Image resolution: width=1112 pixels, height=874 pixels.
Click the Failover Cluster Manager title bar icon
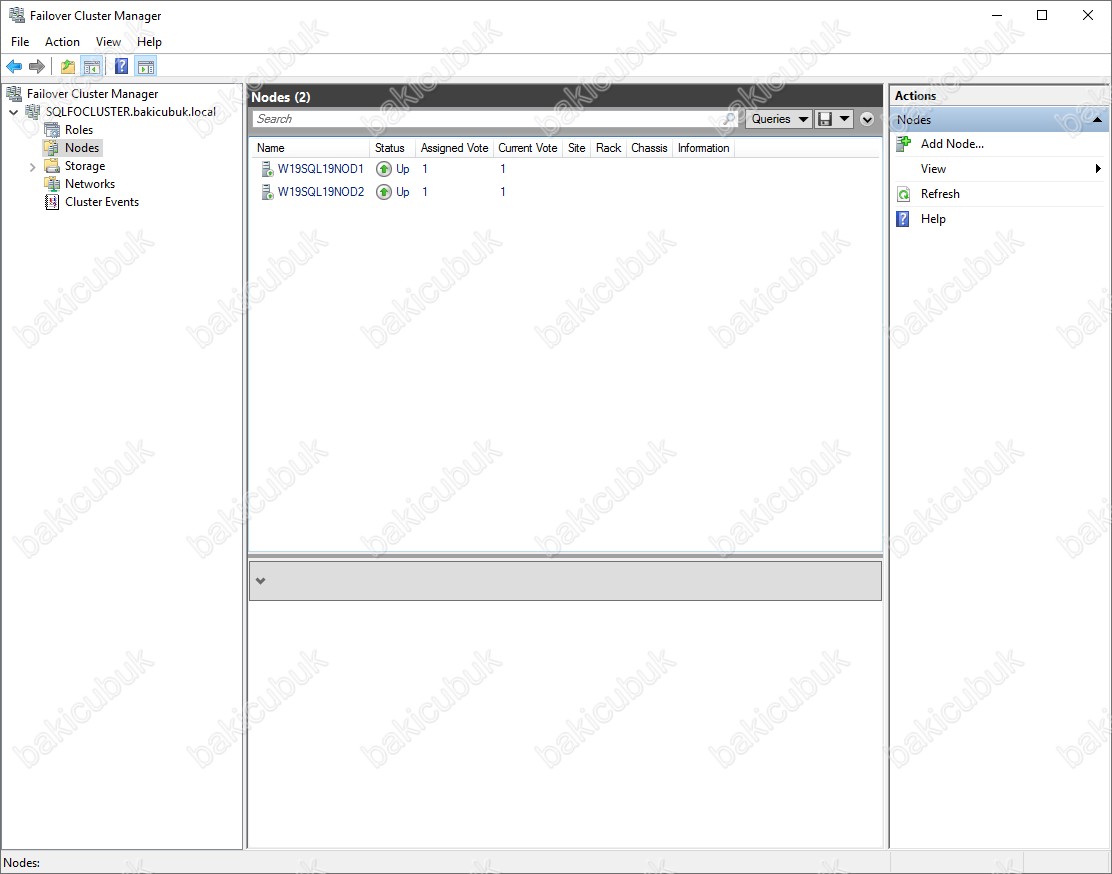[16, 15]
